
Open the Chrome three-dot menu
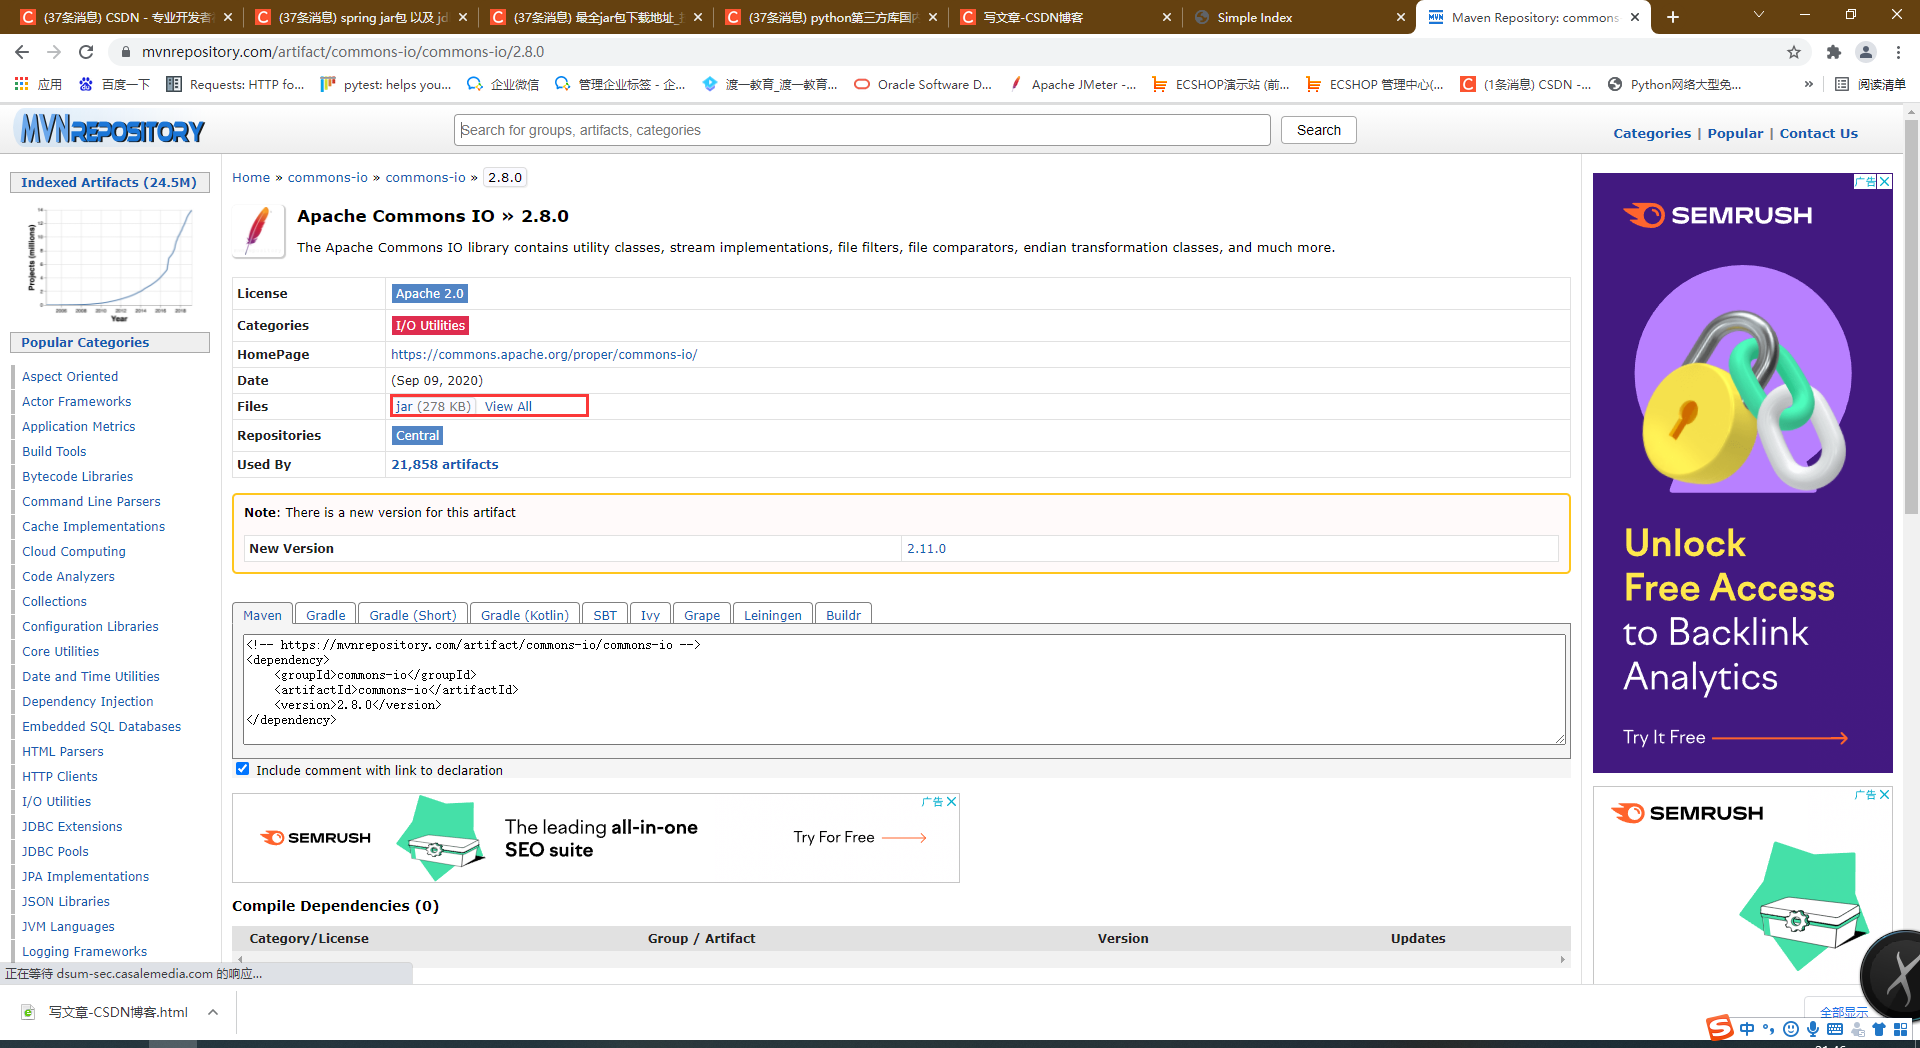[x=1898, y=52]
